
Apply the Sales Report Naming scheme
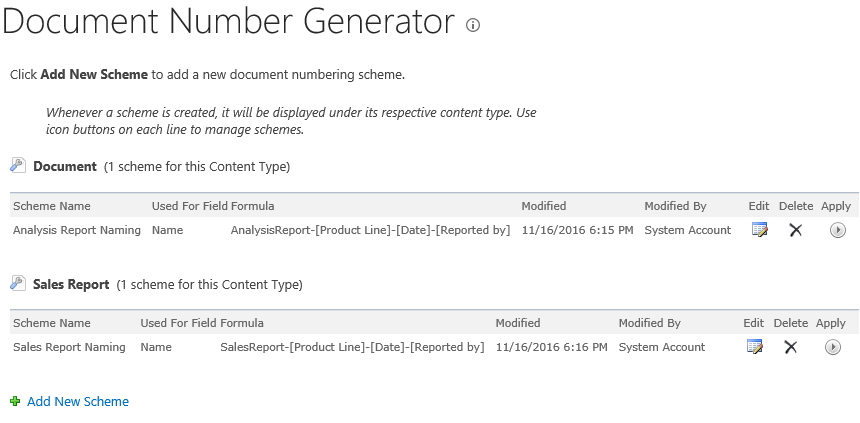832,347
